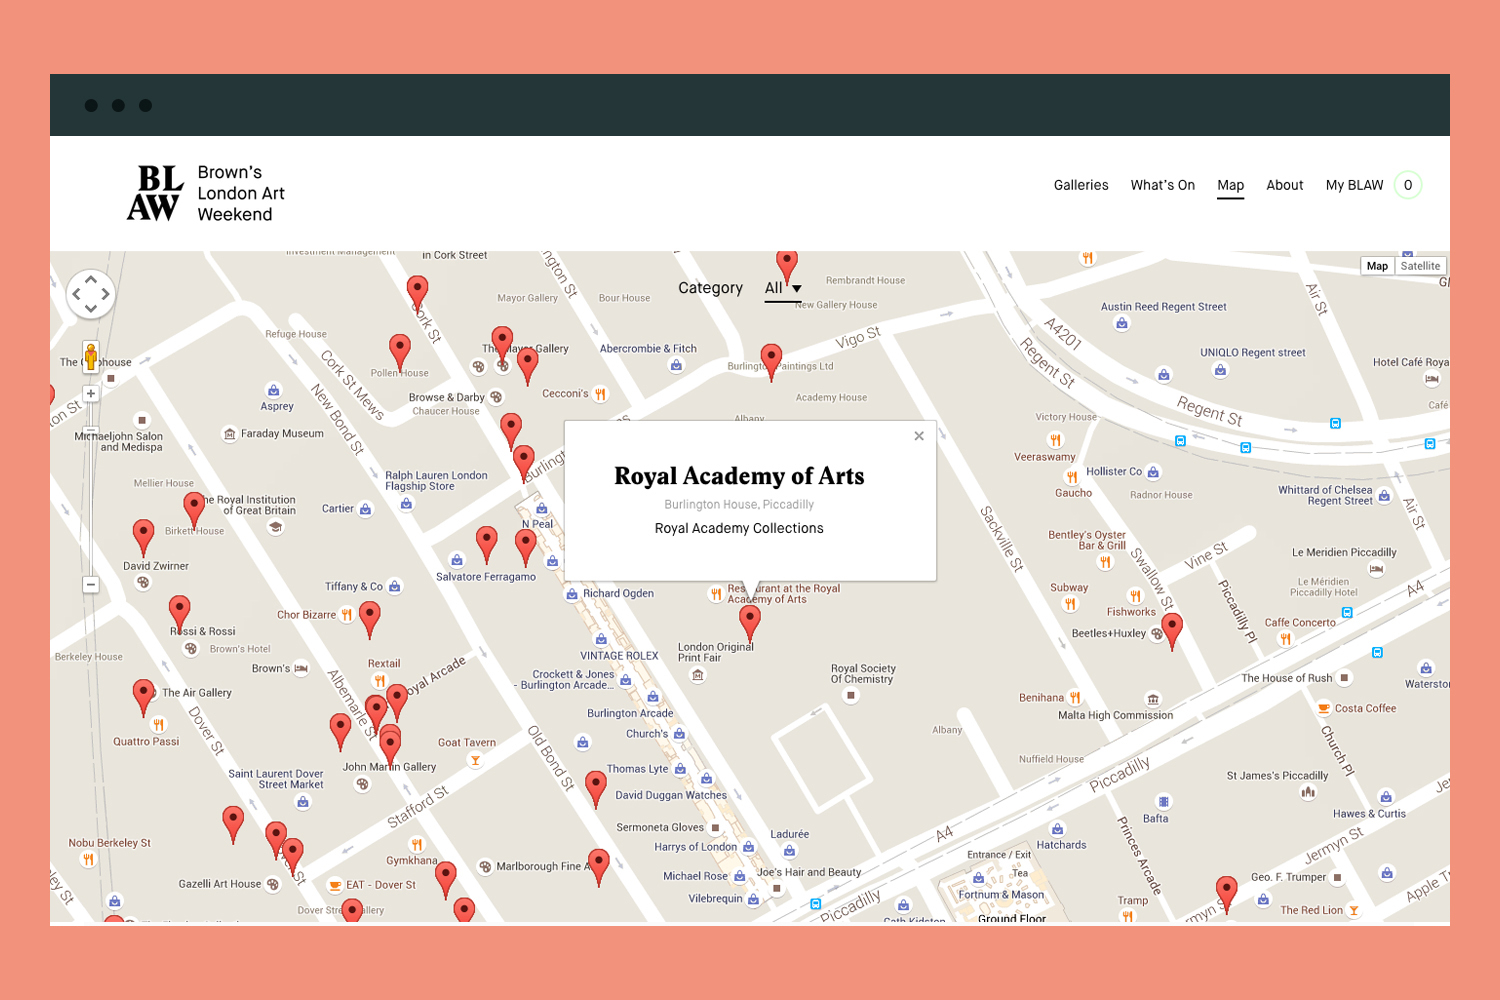Image resolution: width=1500 pixels, height=1000 pixels.
Task: Click the Royal Academy of Arts popup title
Action: click(x=739, y=476)
